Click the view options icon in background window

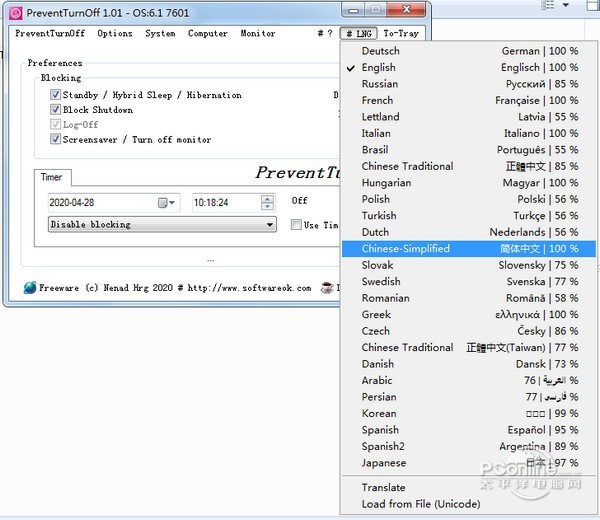tap(547, 5)
